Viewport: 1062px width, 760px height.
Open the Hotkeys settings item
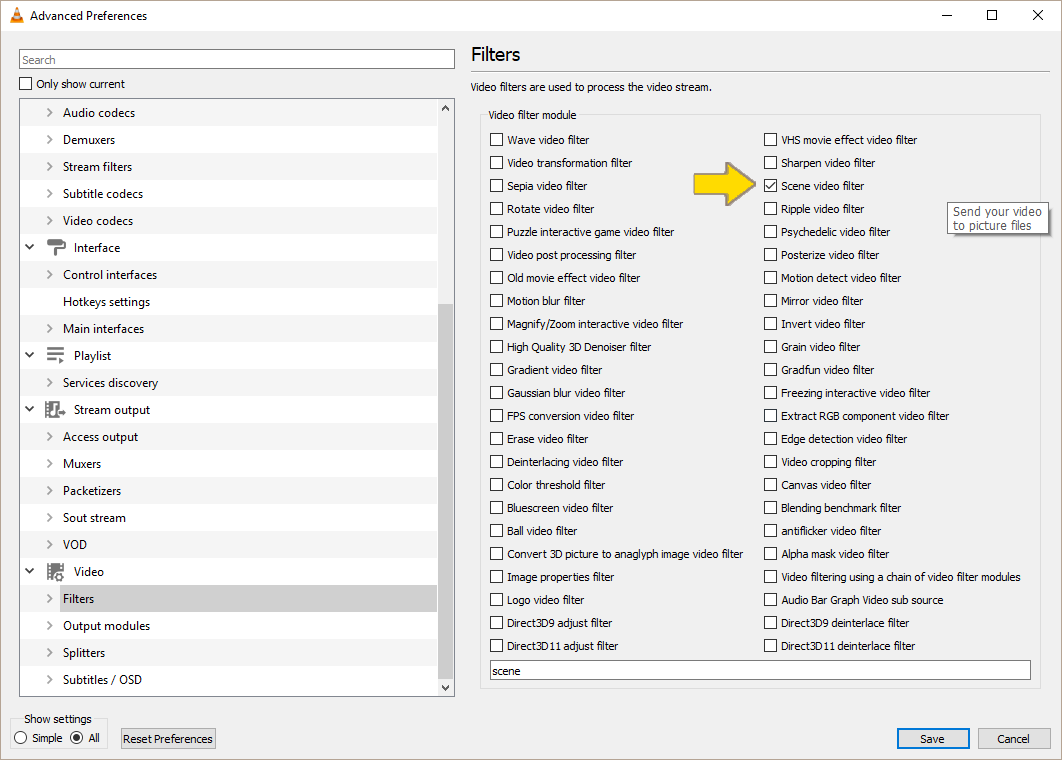106,302
